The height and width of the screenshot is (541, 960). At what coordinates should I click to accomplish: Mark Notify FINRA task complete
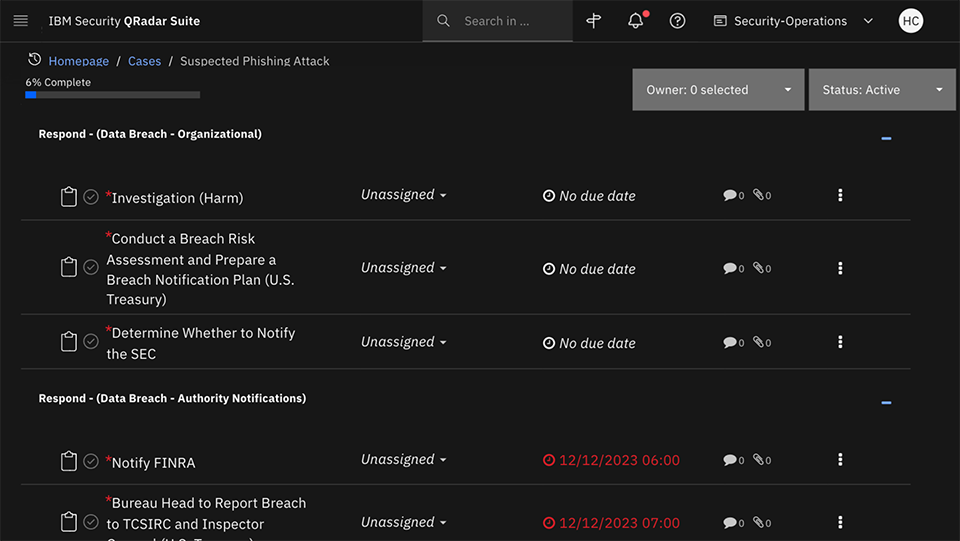(x=91, y=461)
